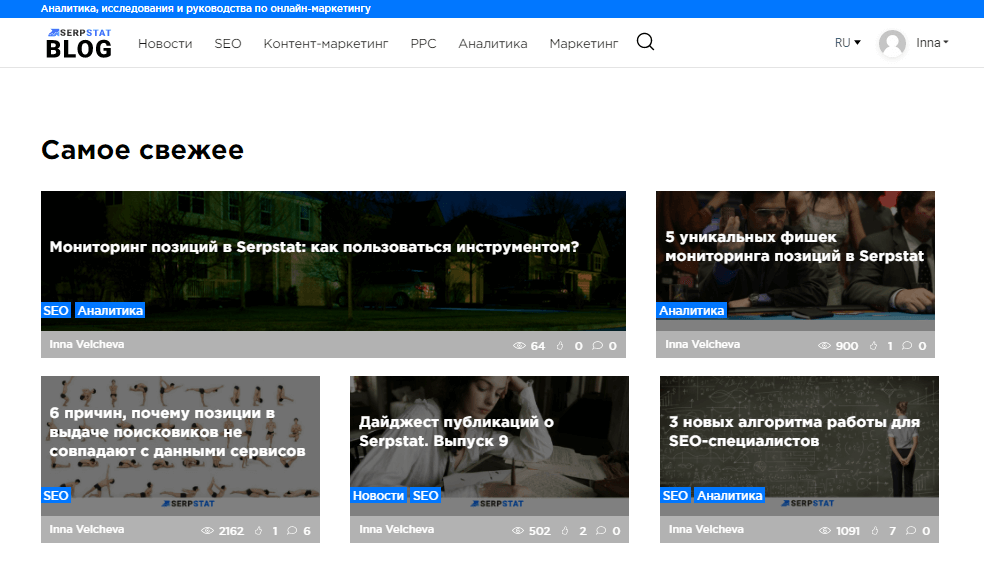
Task: Open article Мониторинг позиций в Serpstat title
Action: (x=314, y=247)
